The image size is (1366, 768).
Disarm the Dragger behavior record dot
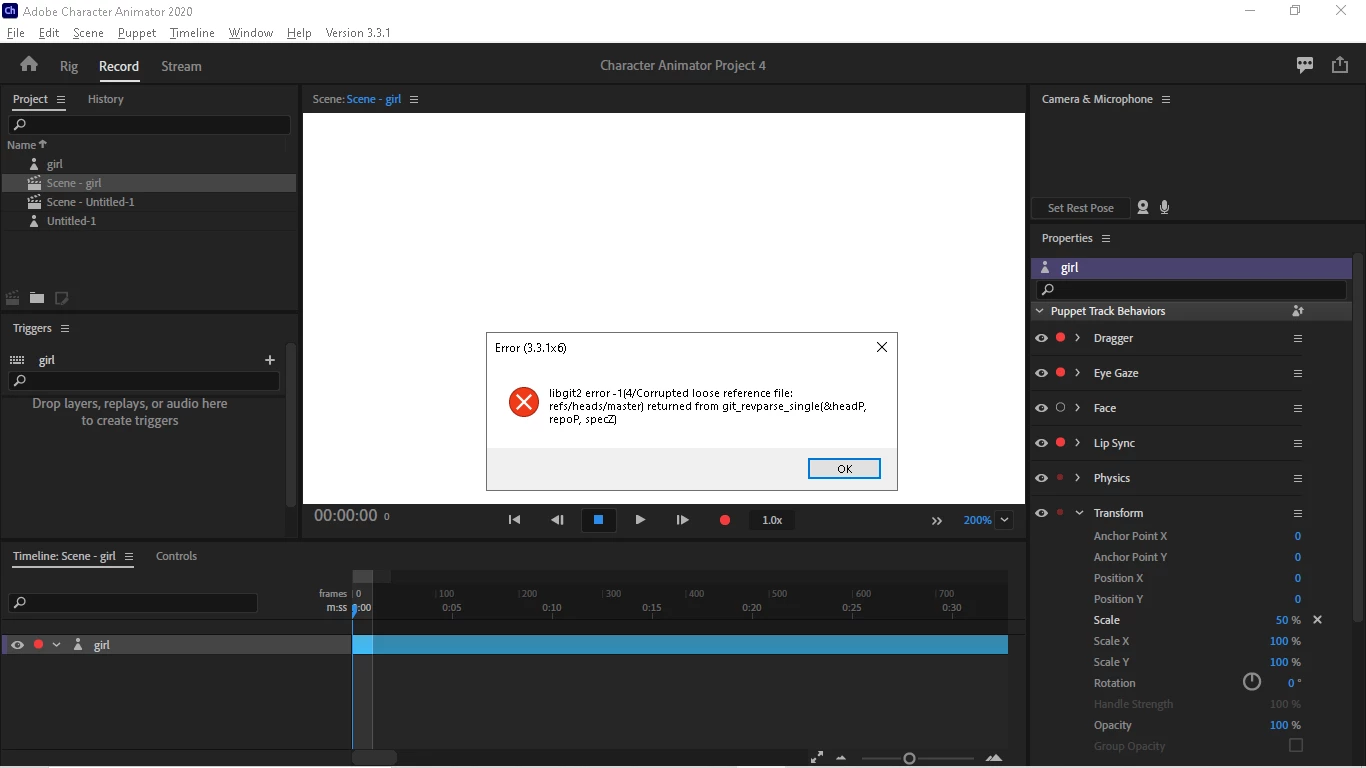point(1060,338)
